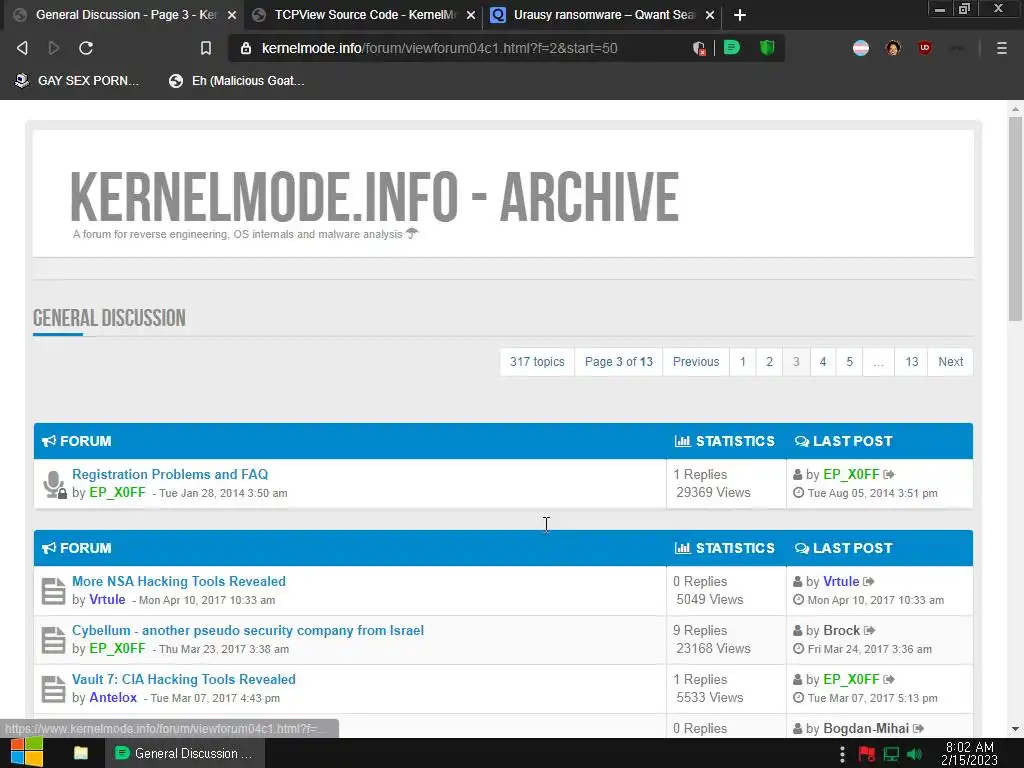This screenshot has width=1024, height=768.
Task: Click the padlock icon in address bar
Action: (246, 48)
